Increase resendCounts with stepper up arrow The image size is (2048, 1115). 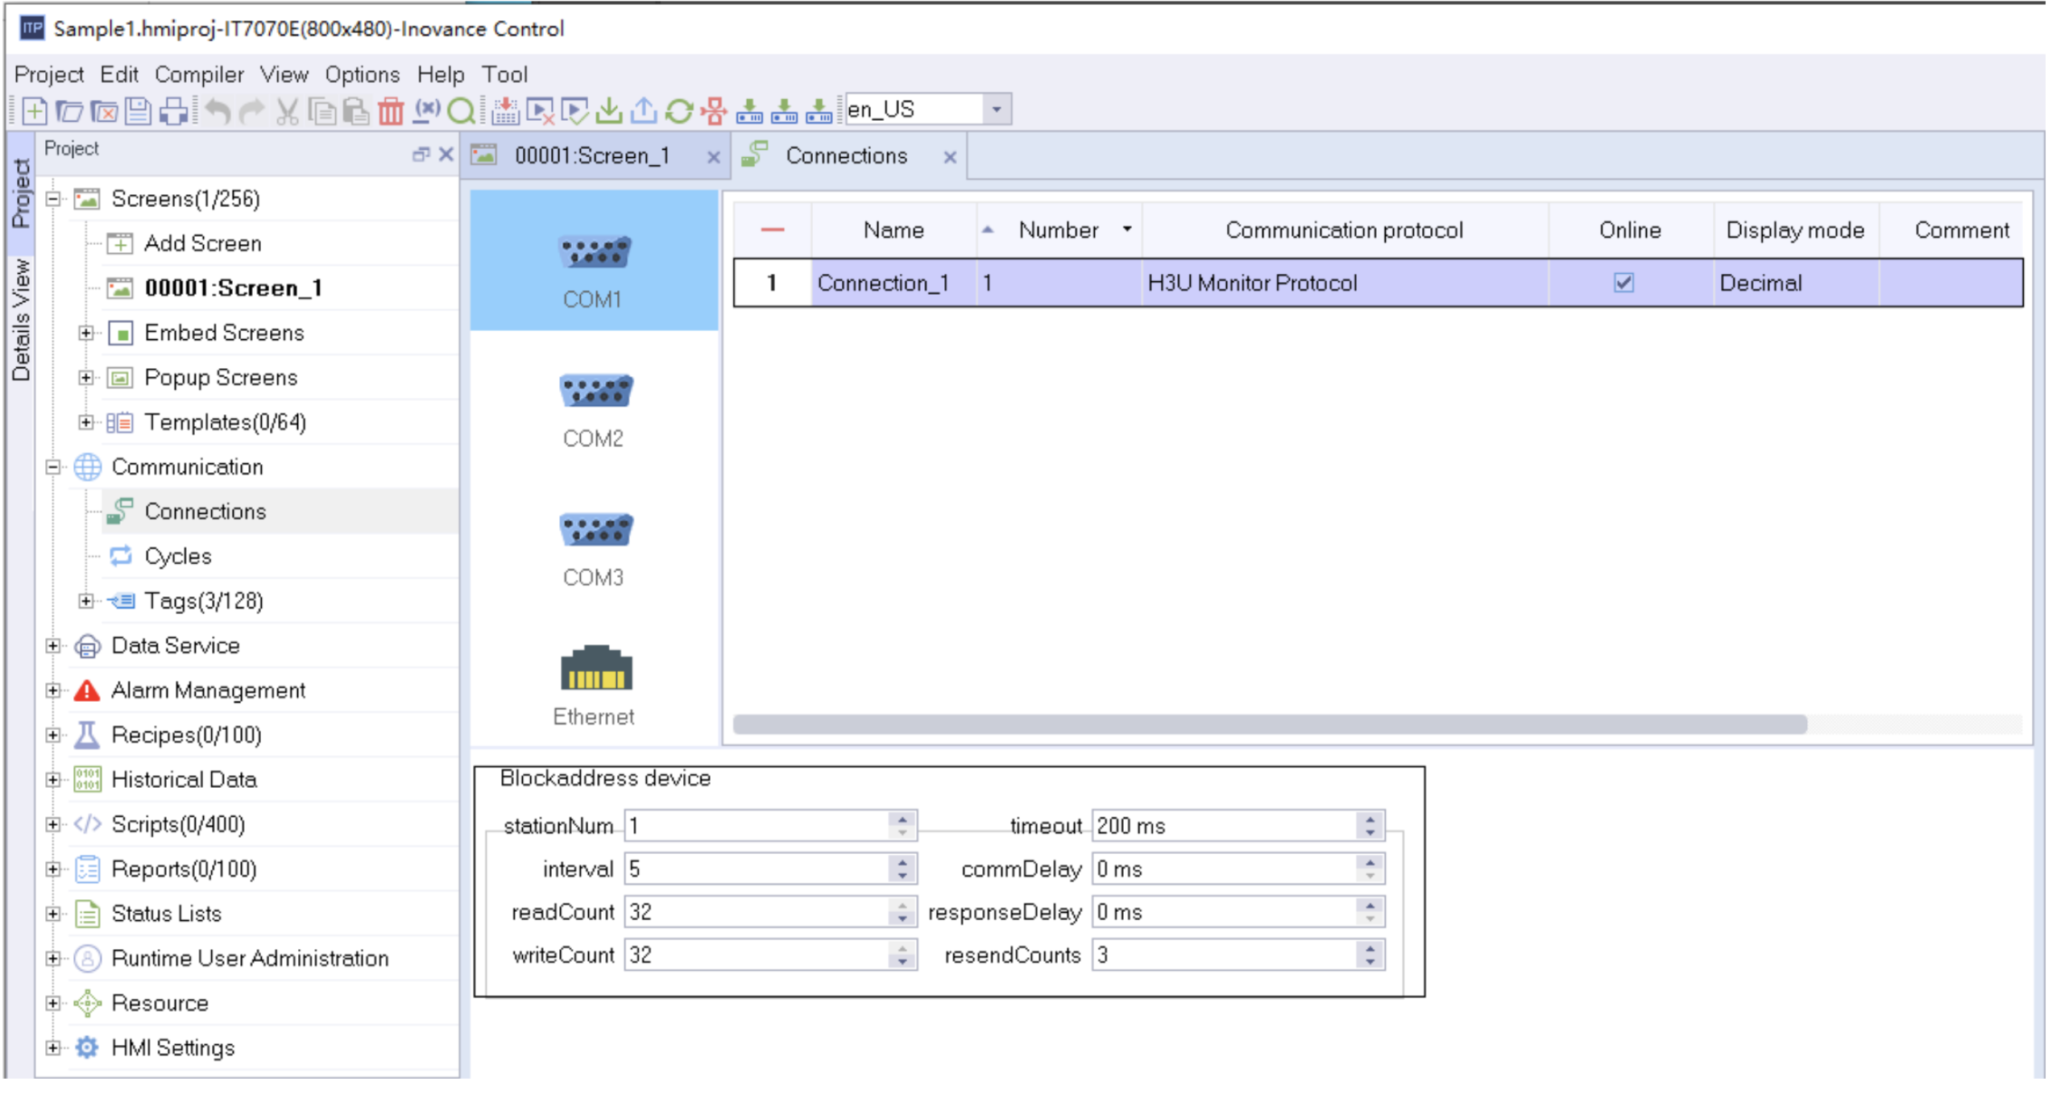point(1370,948)
